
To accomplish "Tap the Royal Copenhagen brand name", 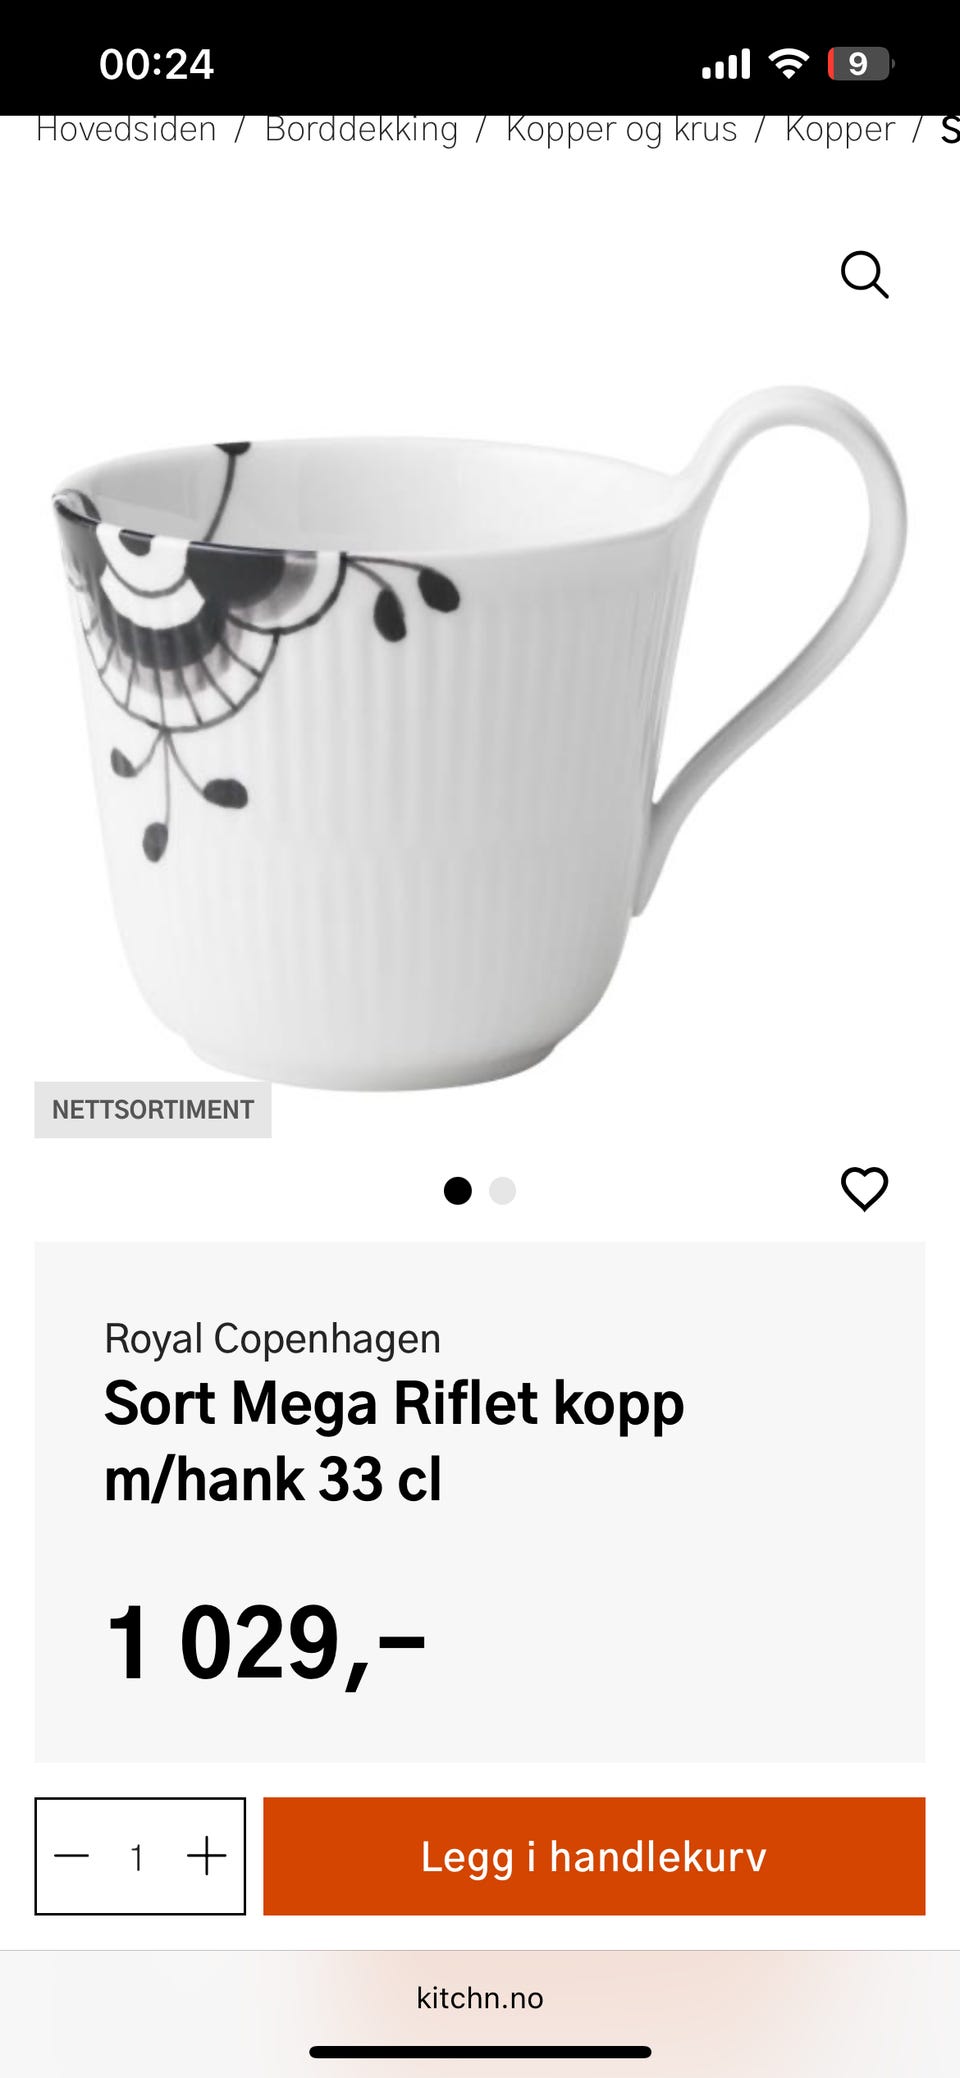I will [272, 1338].
